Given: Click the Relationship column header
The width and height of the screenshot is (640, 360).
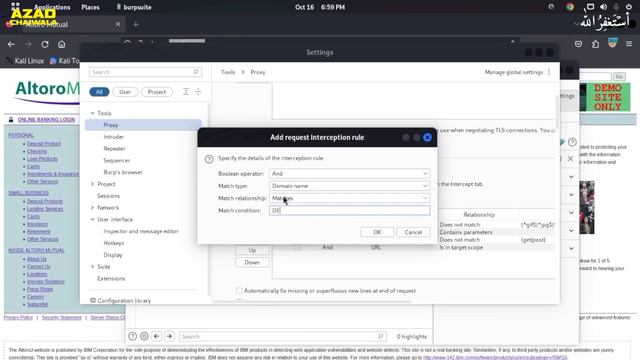Looking at the screenshot, I should (478, 214).
